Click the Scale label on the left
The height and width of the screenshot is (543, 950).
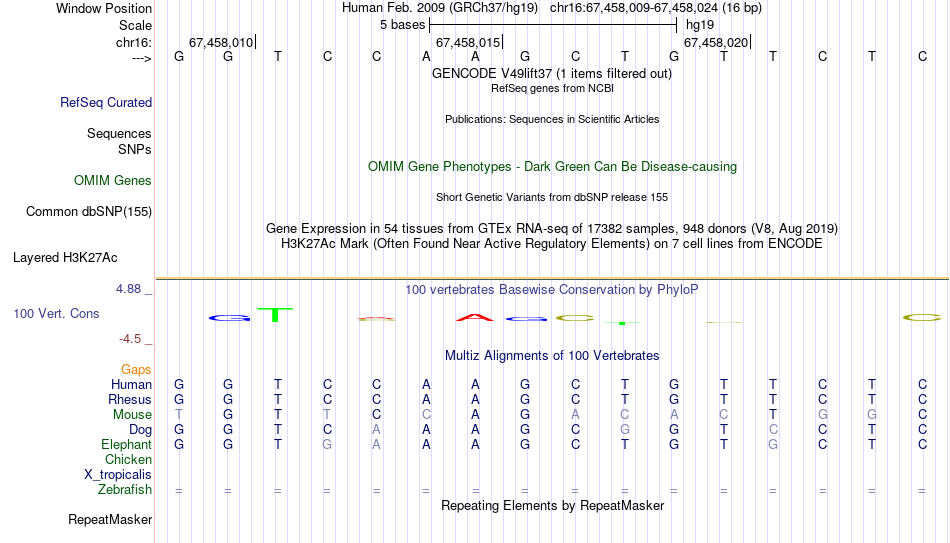136,25
